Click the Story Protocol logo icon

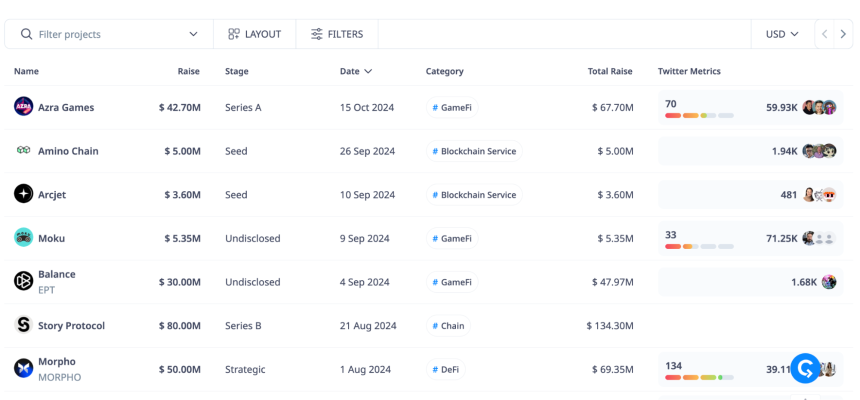click(x=24, y=324)
